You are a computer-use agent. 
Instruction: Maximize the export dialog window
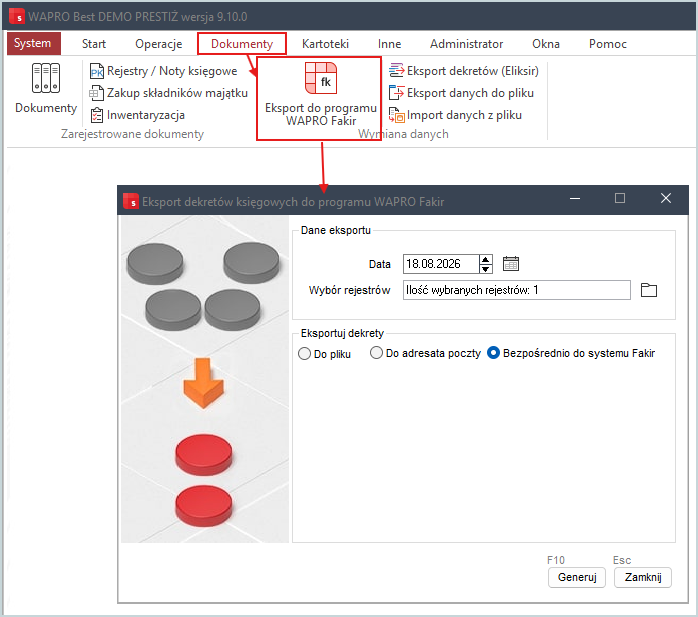point(620,199)
